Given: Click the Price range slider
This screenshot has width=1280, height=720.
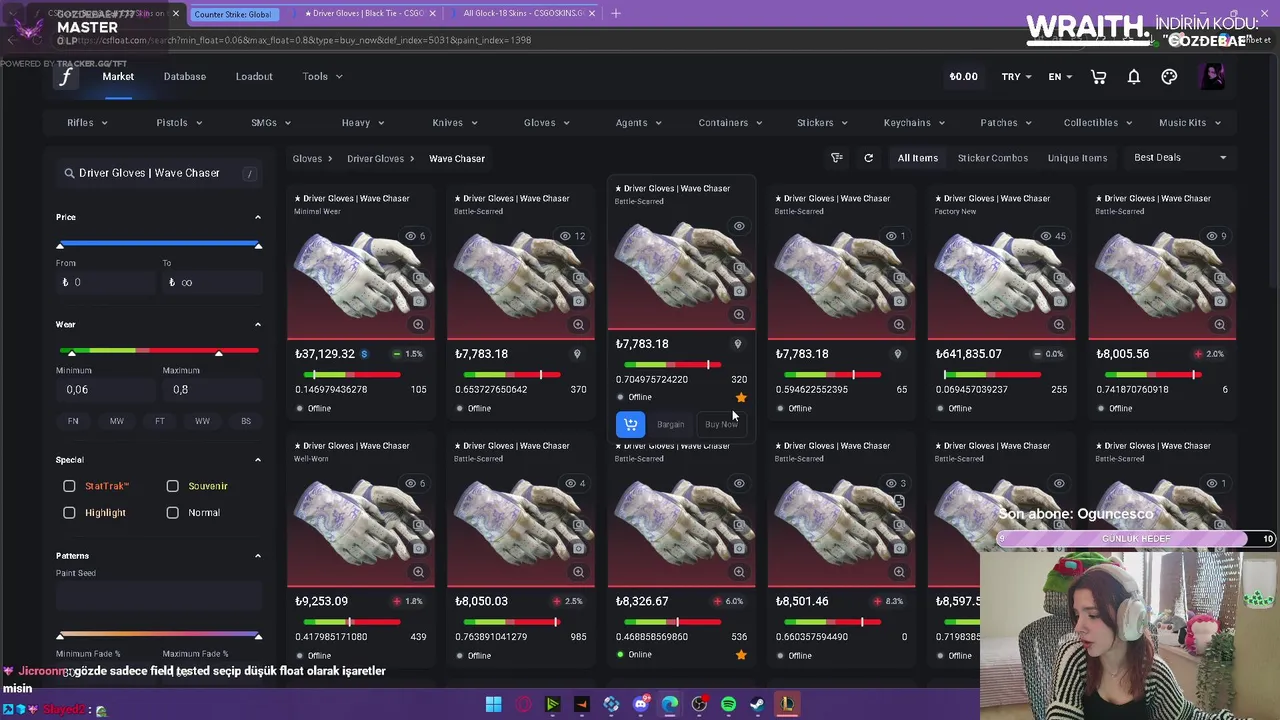Looking at the screenshot, I should [x=159, y=245].
